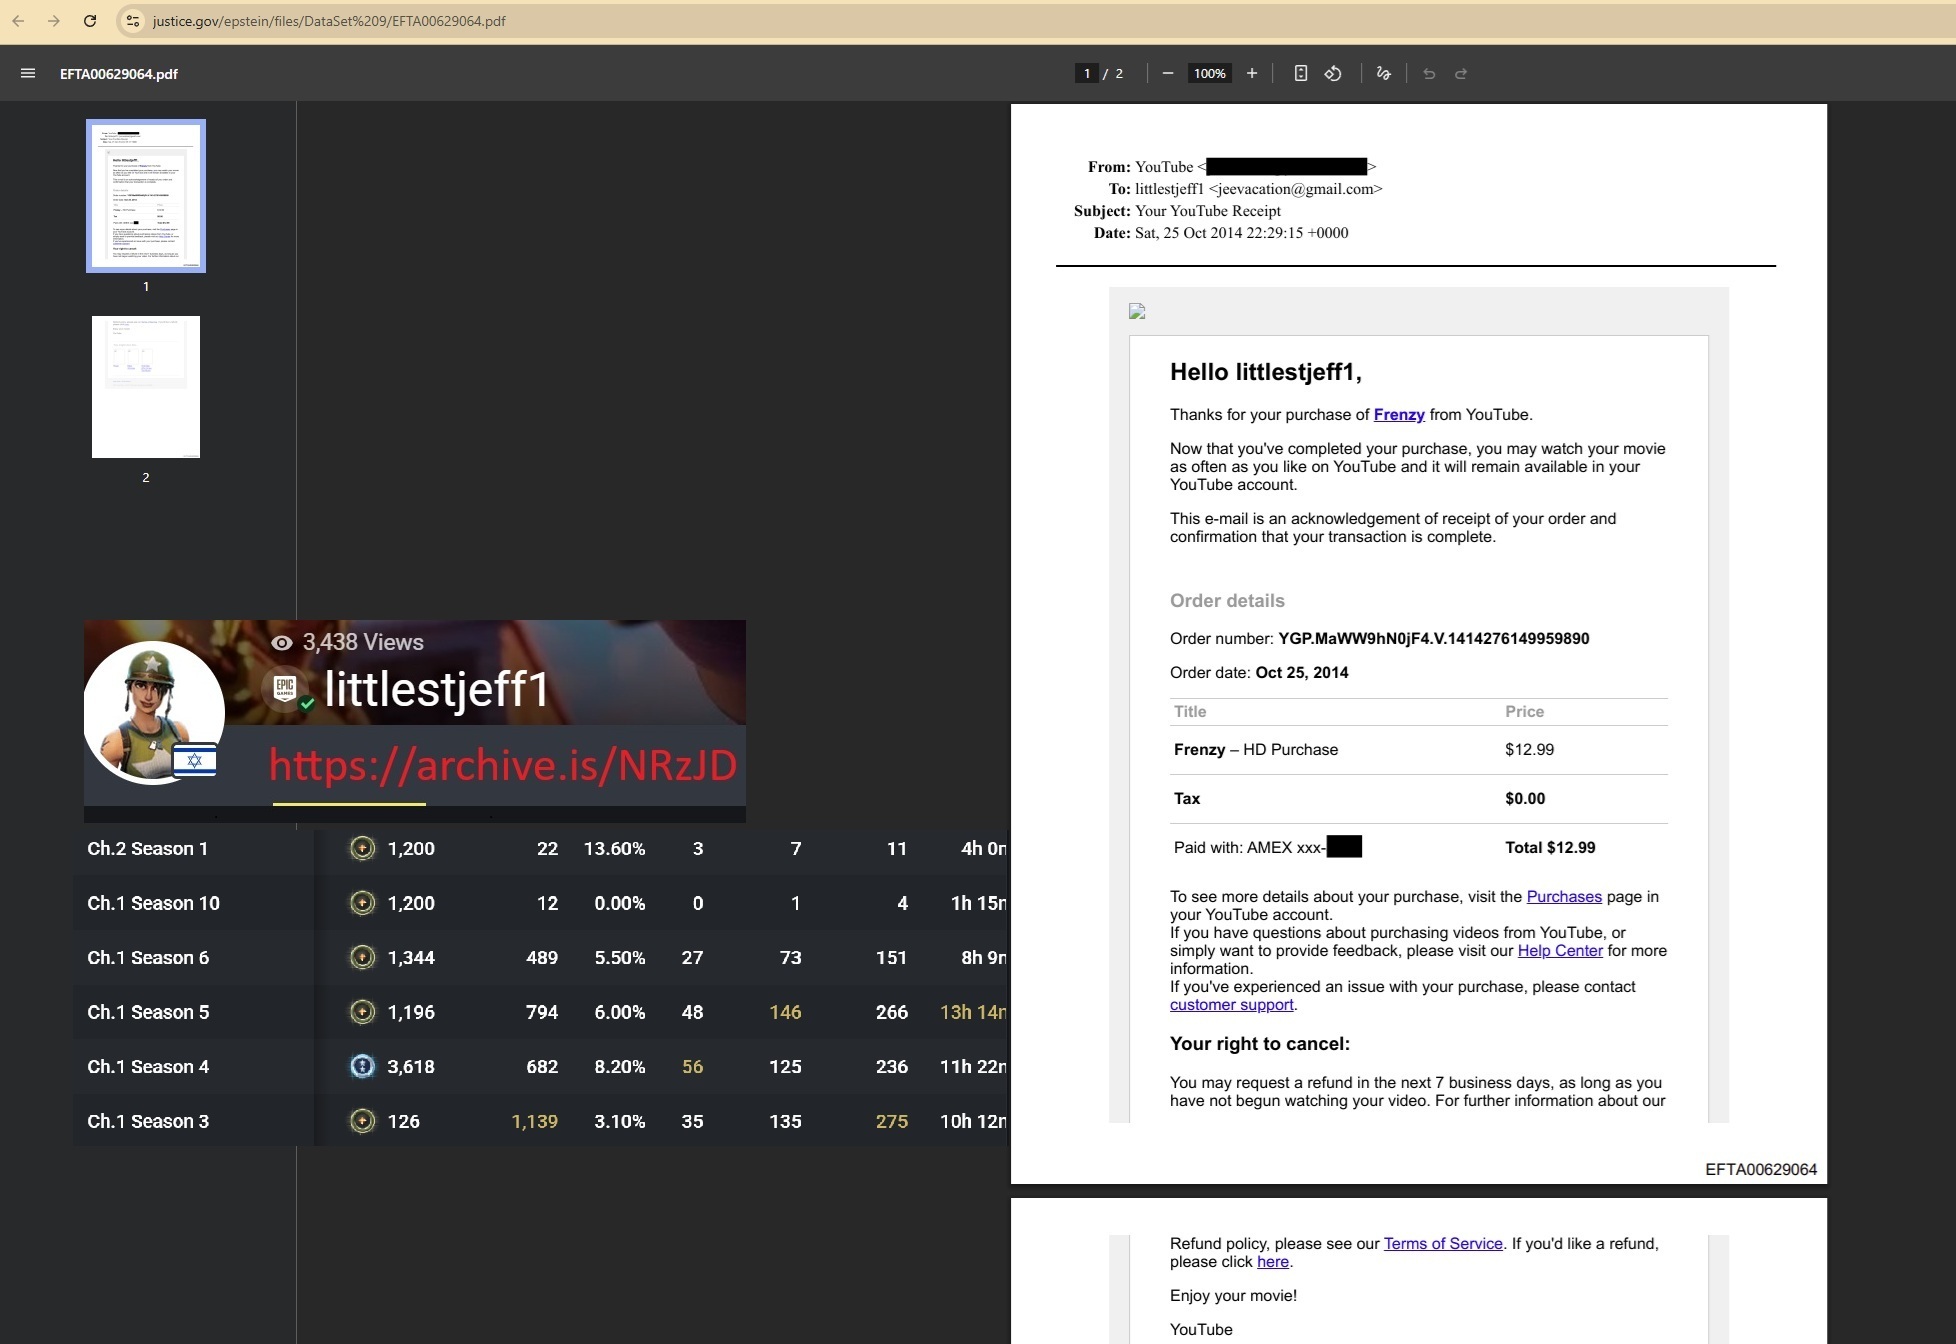Click the fit to page icon
Viewport: 1956px width, 1344px height.
pyautogui.click(x=1300, y=73)
